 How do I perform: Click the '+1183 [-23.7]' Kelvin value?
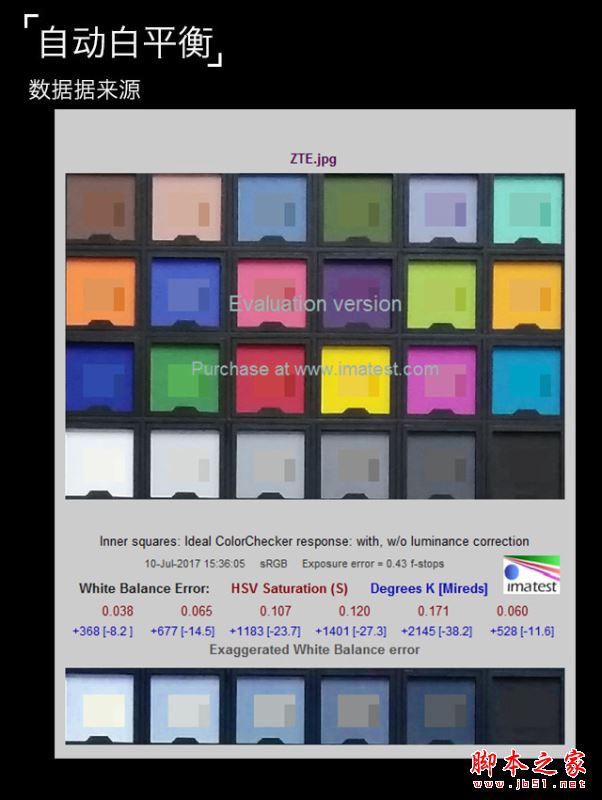point(265,631)
